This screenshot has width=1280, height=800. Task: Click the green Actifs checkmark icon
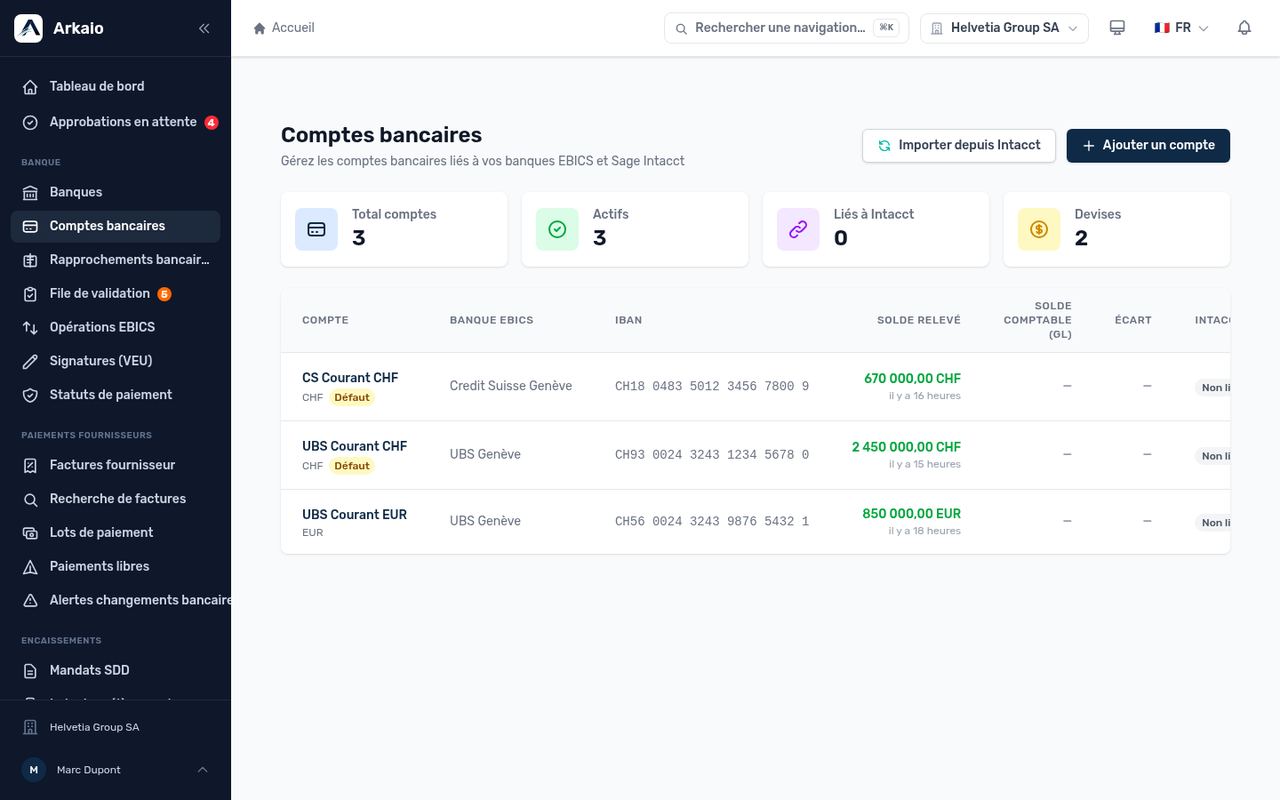557,229
